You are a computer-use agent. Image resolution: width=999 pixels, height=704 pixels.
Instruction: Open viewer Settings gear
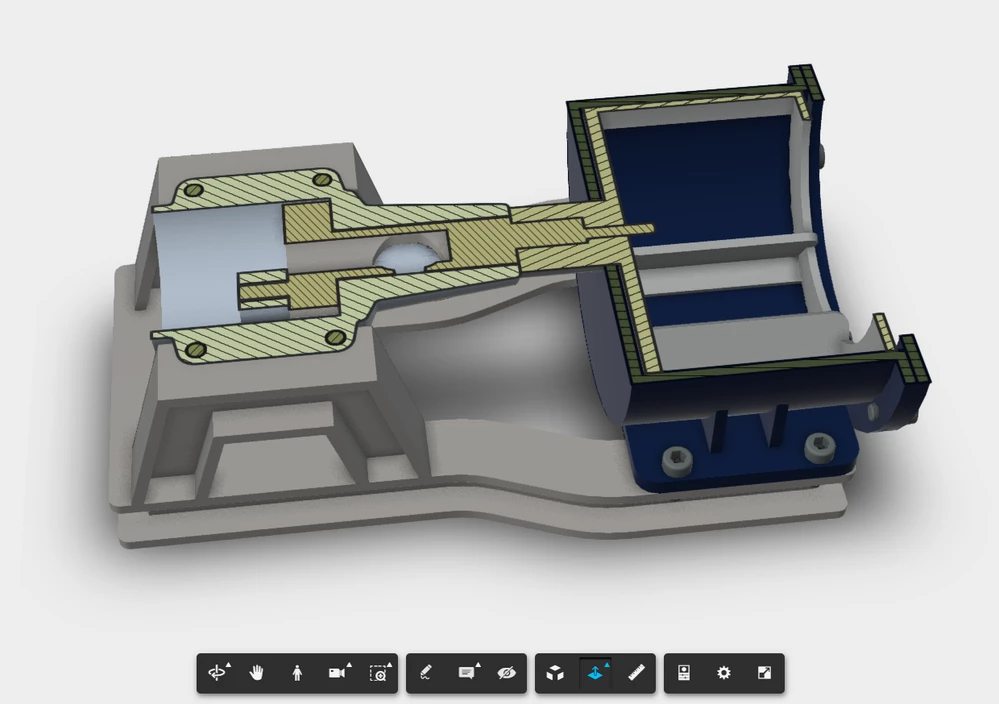click(724, 673)
